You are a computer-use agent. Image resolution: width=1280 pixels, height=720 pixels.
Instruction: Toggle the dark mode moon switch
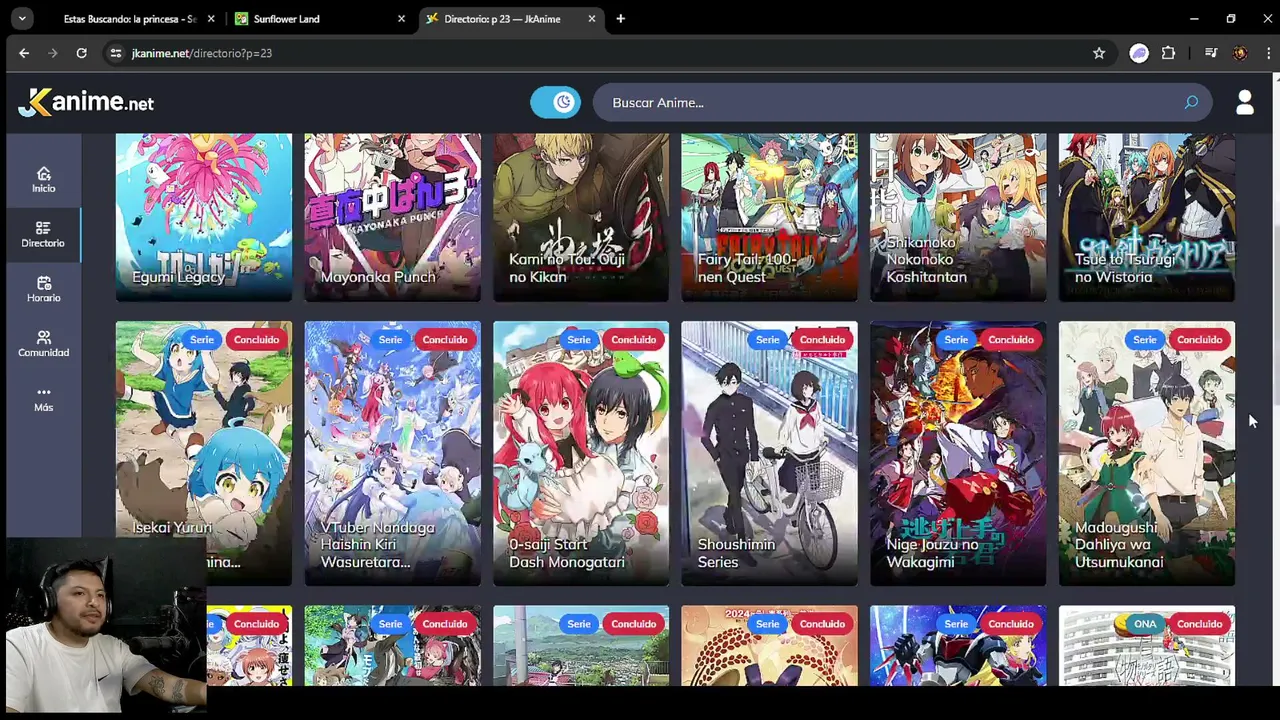click(555, 102)
